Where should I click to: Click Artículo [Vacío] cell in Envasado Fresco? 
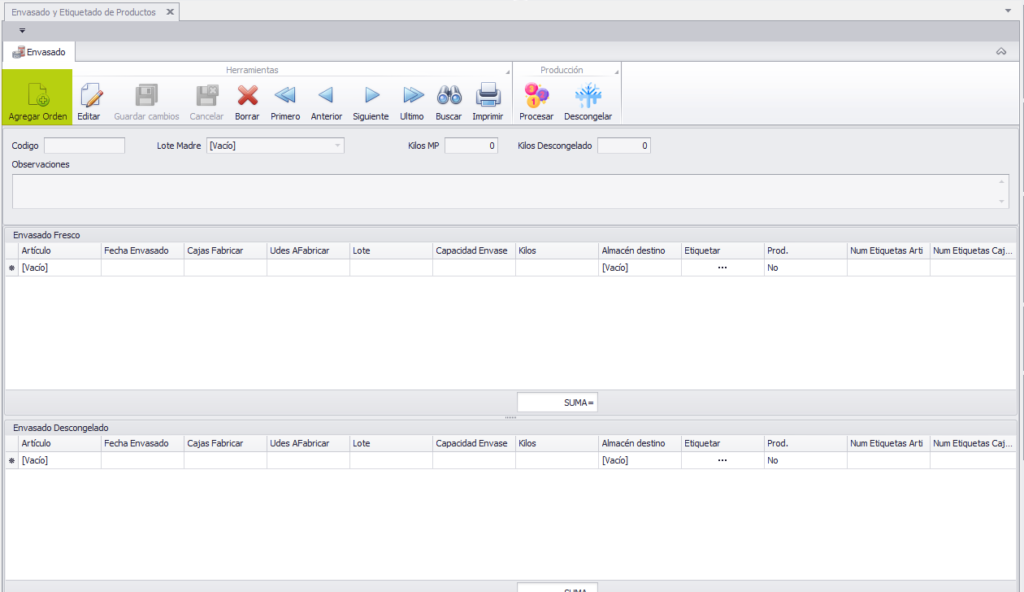59,267
